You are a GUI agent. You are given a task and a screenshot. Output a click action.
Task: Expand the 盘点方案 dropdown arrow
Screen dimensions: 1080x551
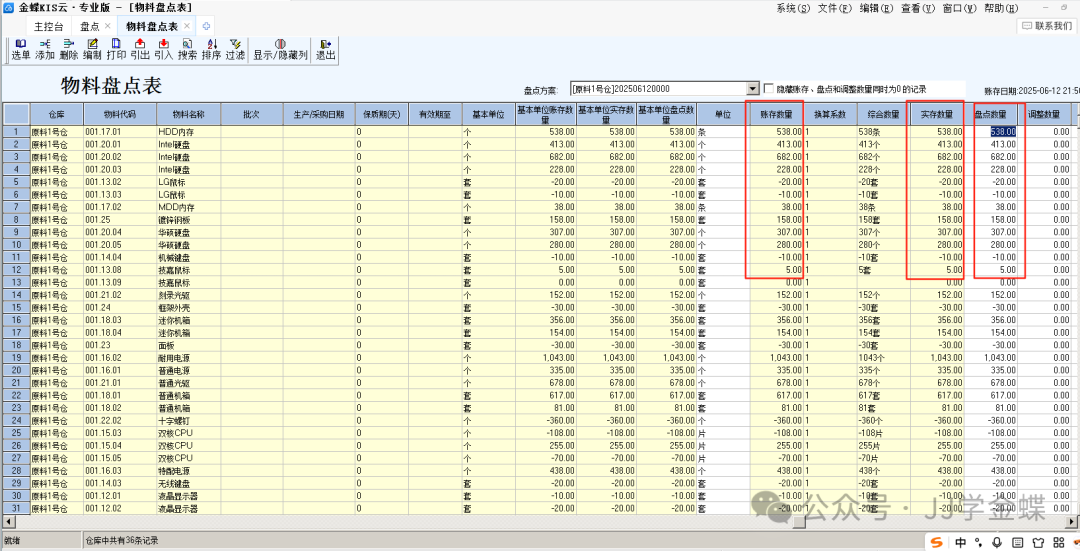point(752,88)
